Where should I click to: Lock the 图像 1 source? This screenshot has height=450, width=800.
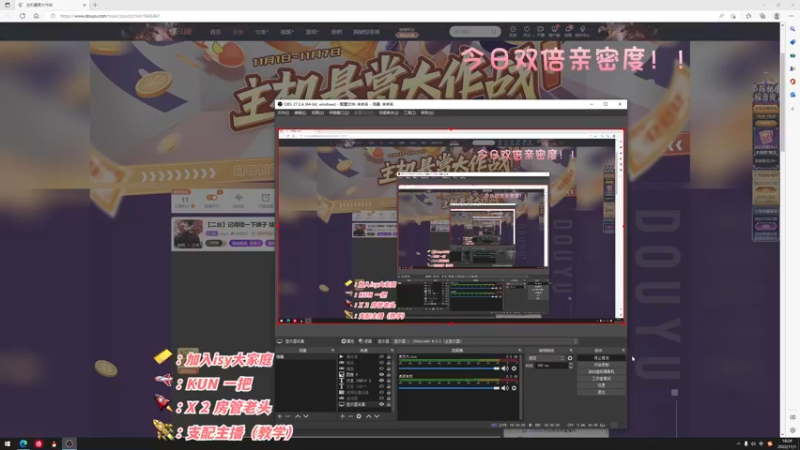[389, 374]
